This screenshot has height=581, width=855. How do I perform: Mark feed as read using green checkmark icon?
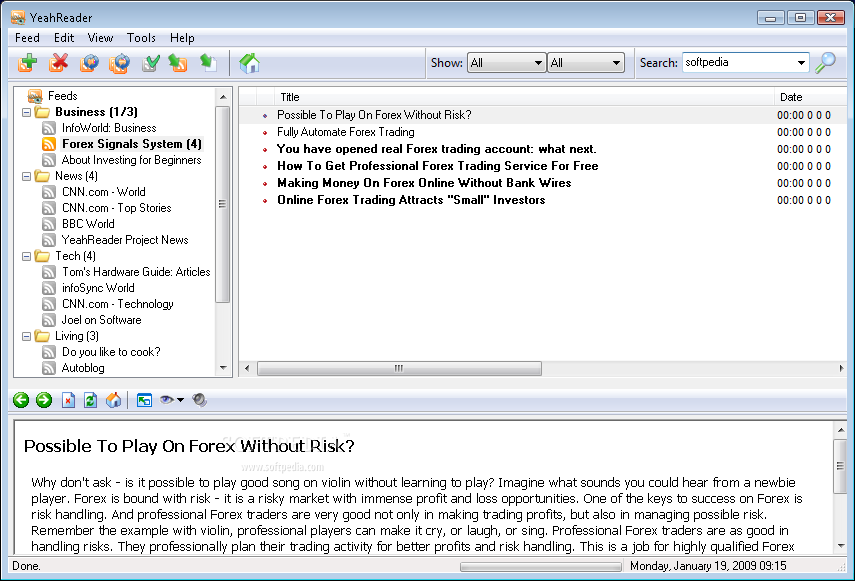150,63
